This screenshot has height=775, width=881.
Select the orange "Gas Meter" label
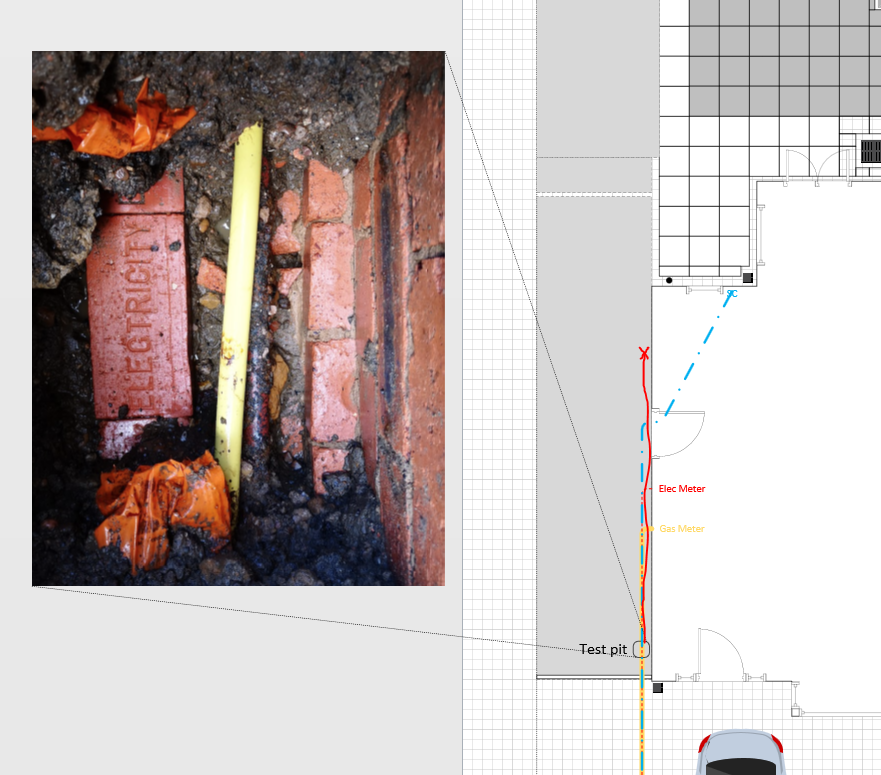pos(682,528)
